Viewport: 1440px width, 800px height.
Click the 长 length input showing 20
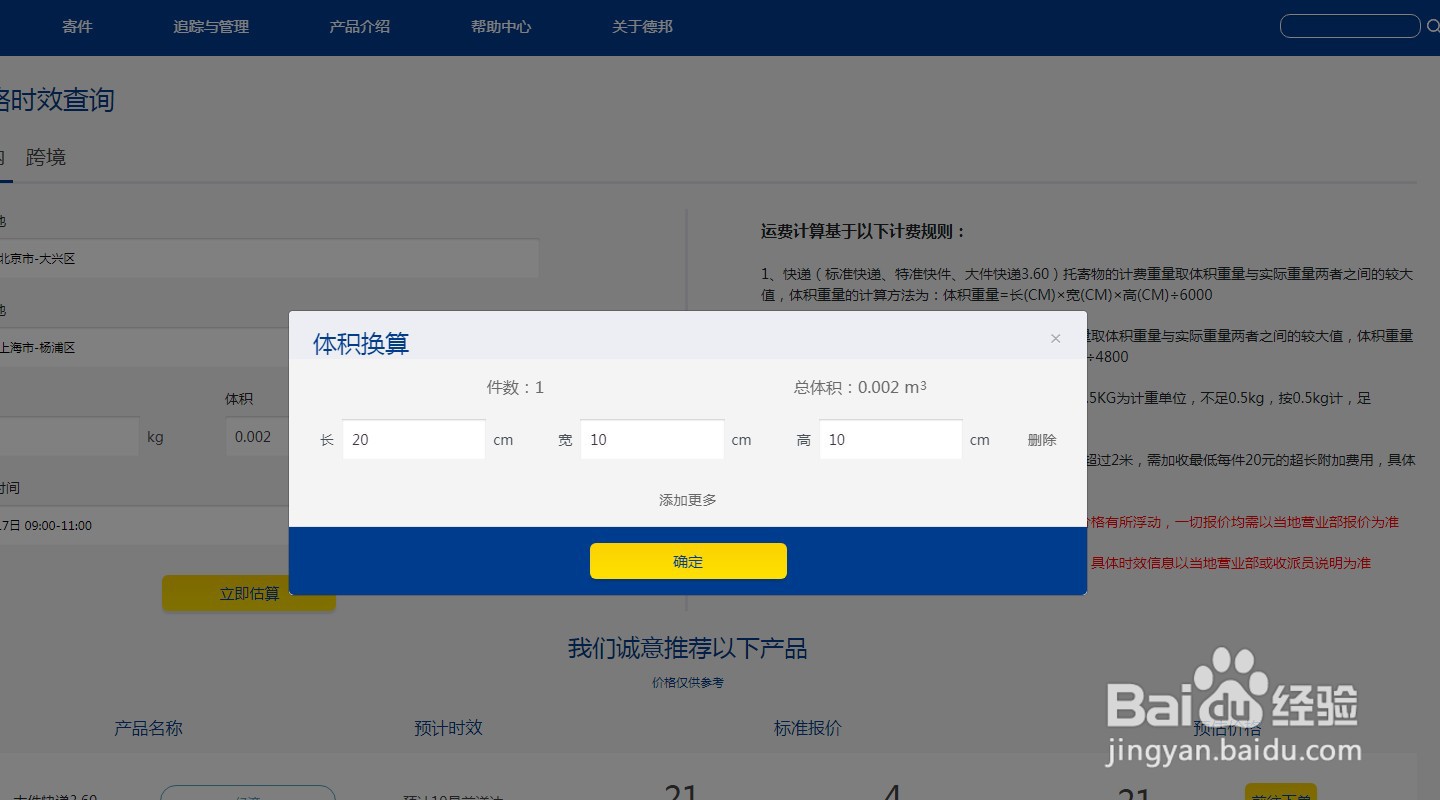(413, 439)
